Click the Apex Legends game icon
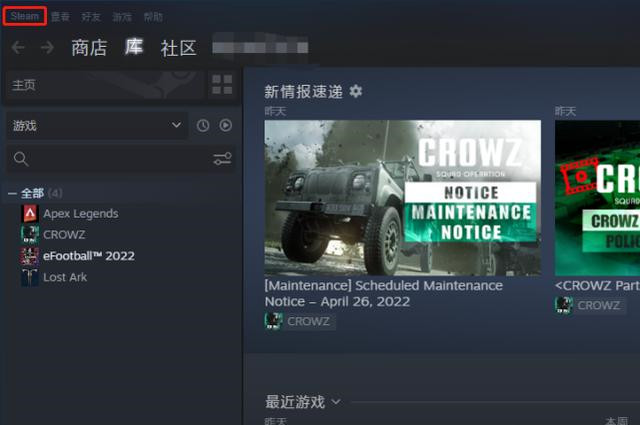The image size is (640, 425). 30,214
